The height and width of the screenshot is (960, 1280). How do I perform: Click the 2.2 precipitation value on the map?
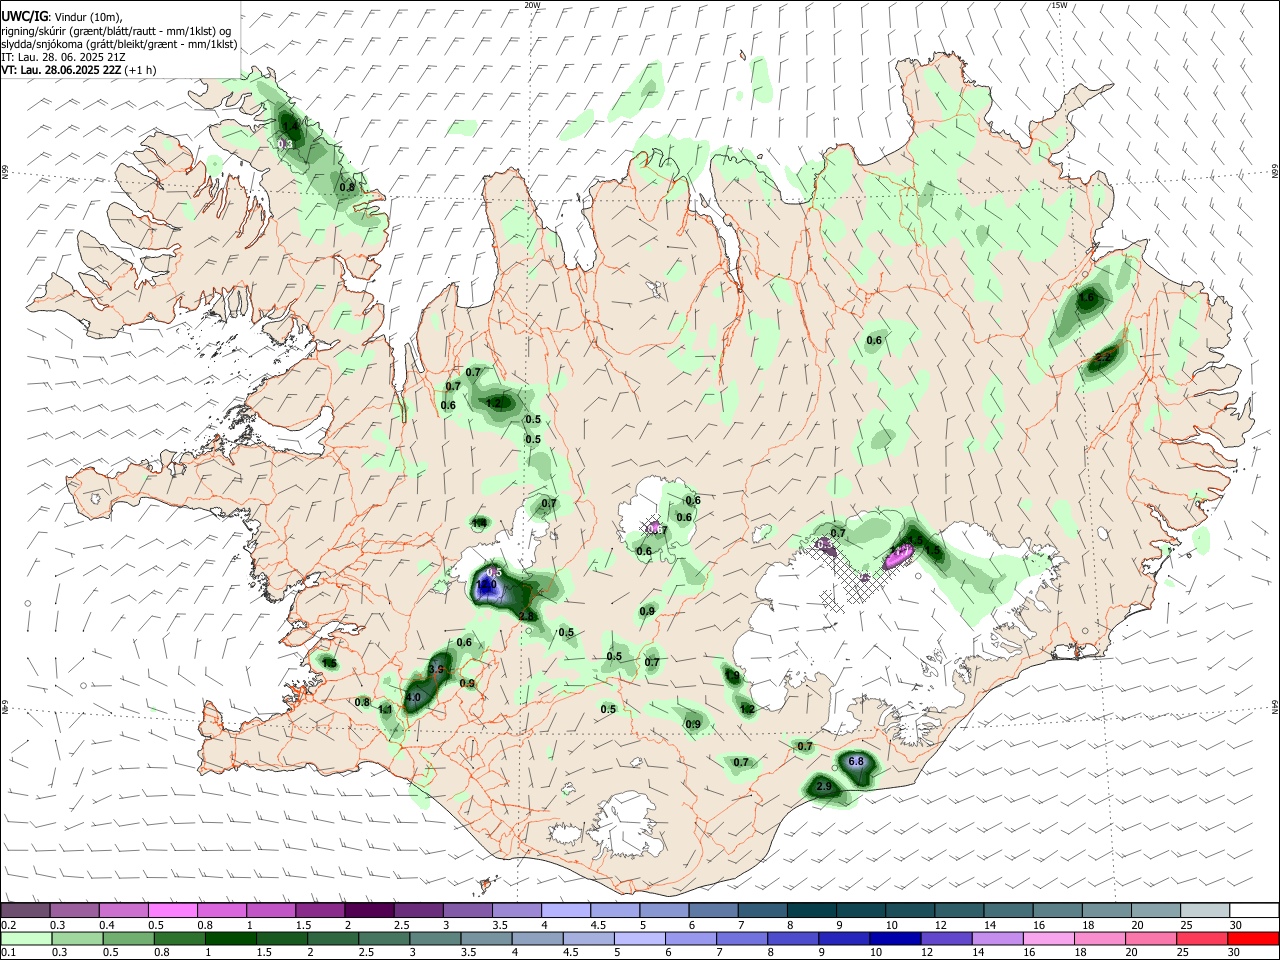[x=1103, y=356]
